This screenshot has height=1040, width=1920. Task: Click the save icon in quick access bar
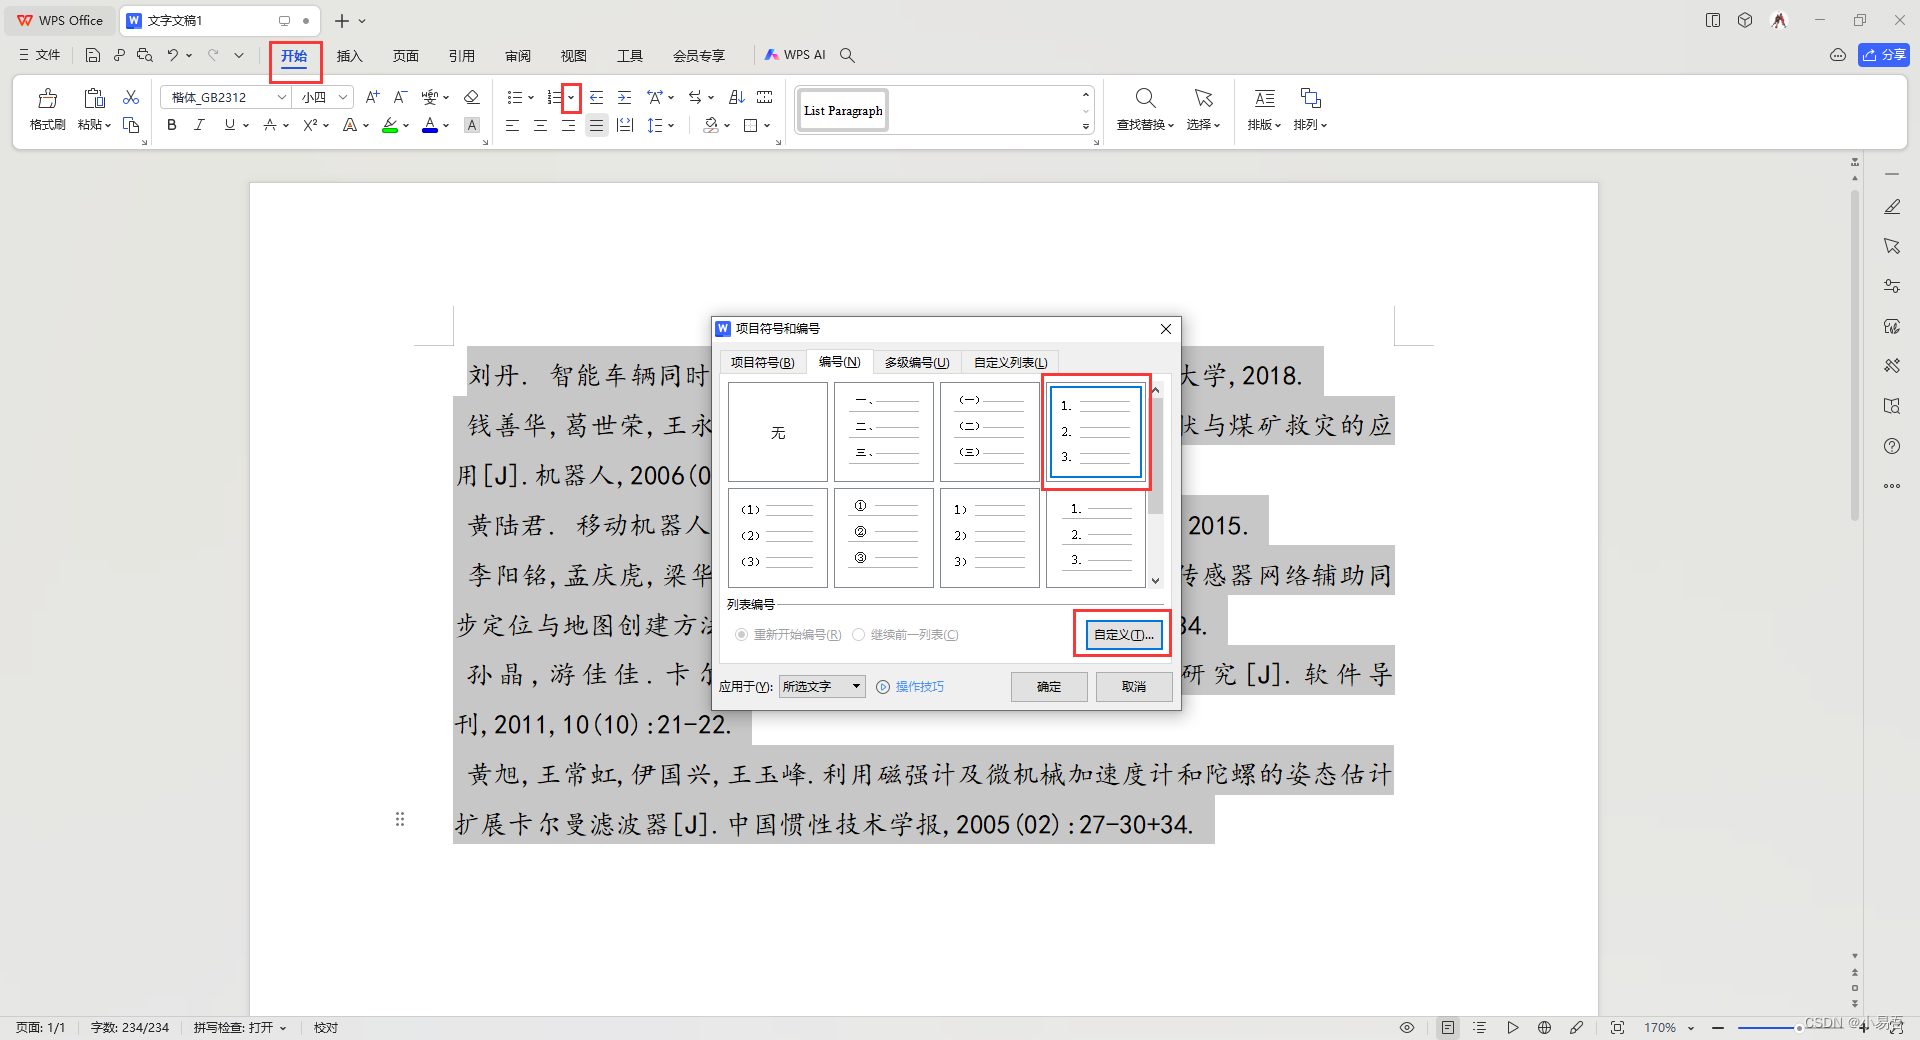pyautogui.click(x=93, y=55)
